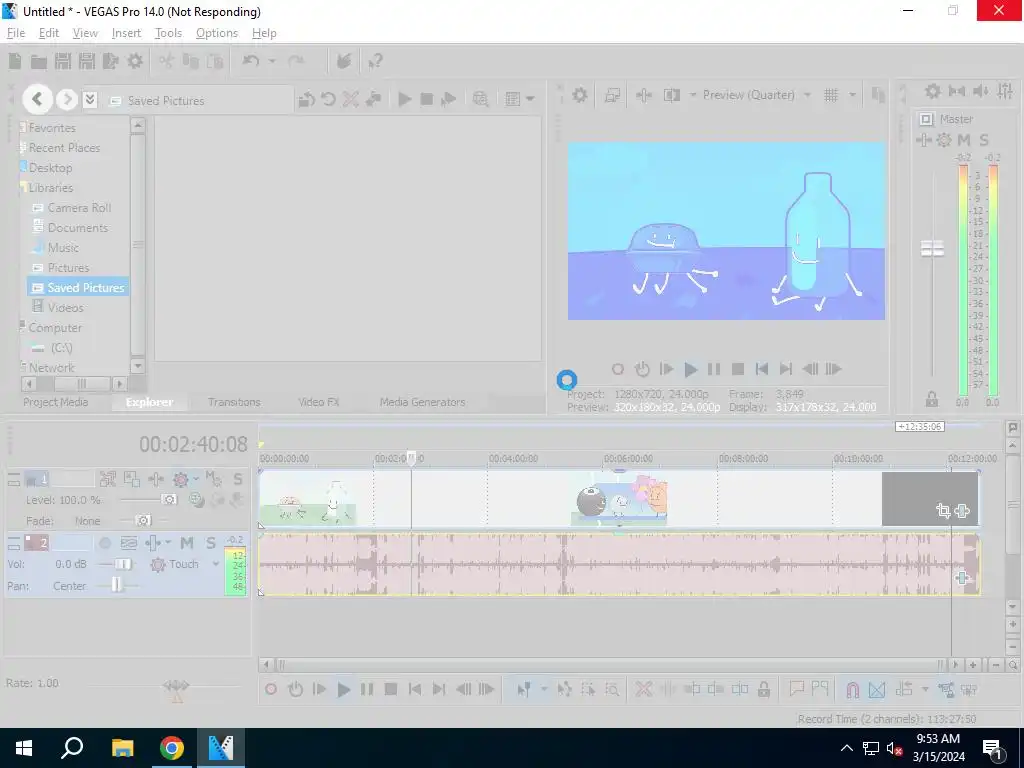Viewport: 1024px width, 768px height.
Task: Open Video Output FX in preview window
Action: coord(643,95)
